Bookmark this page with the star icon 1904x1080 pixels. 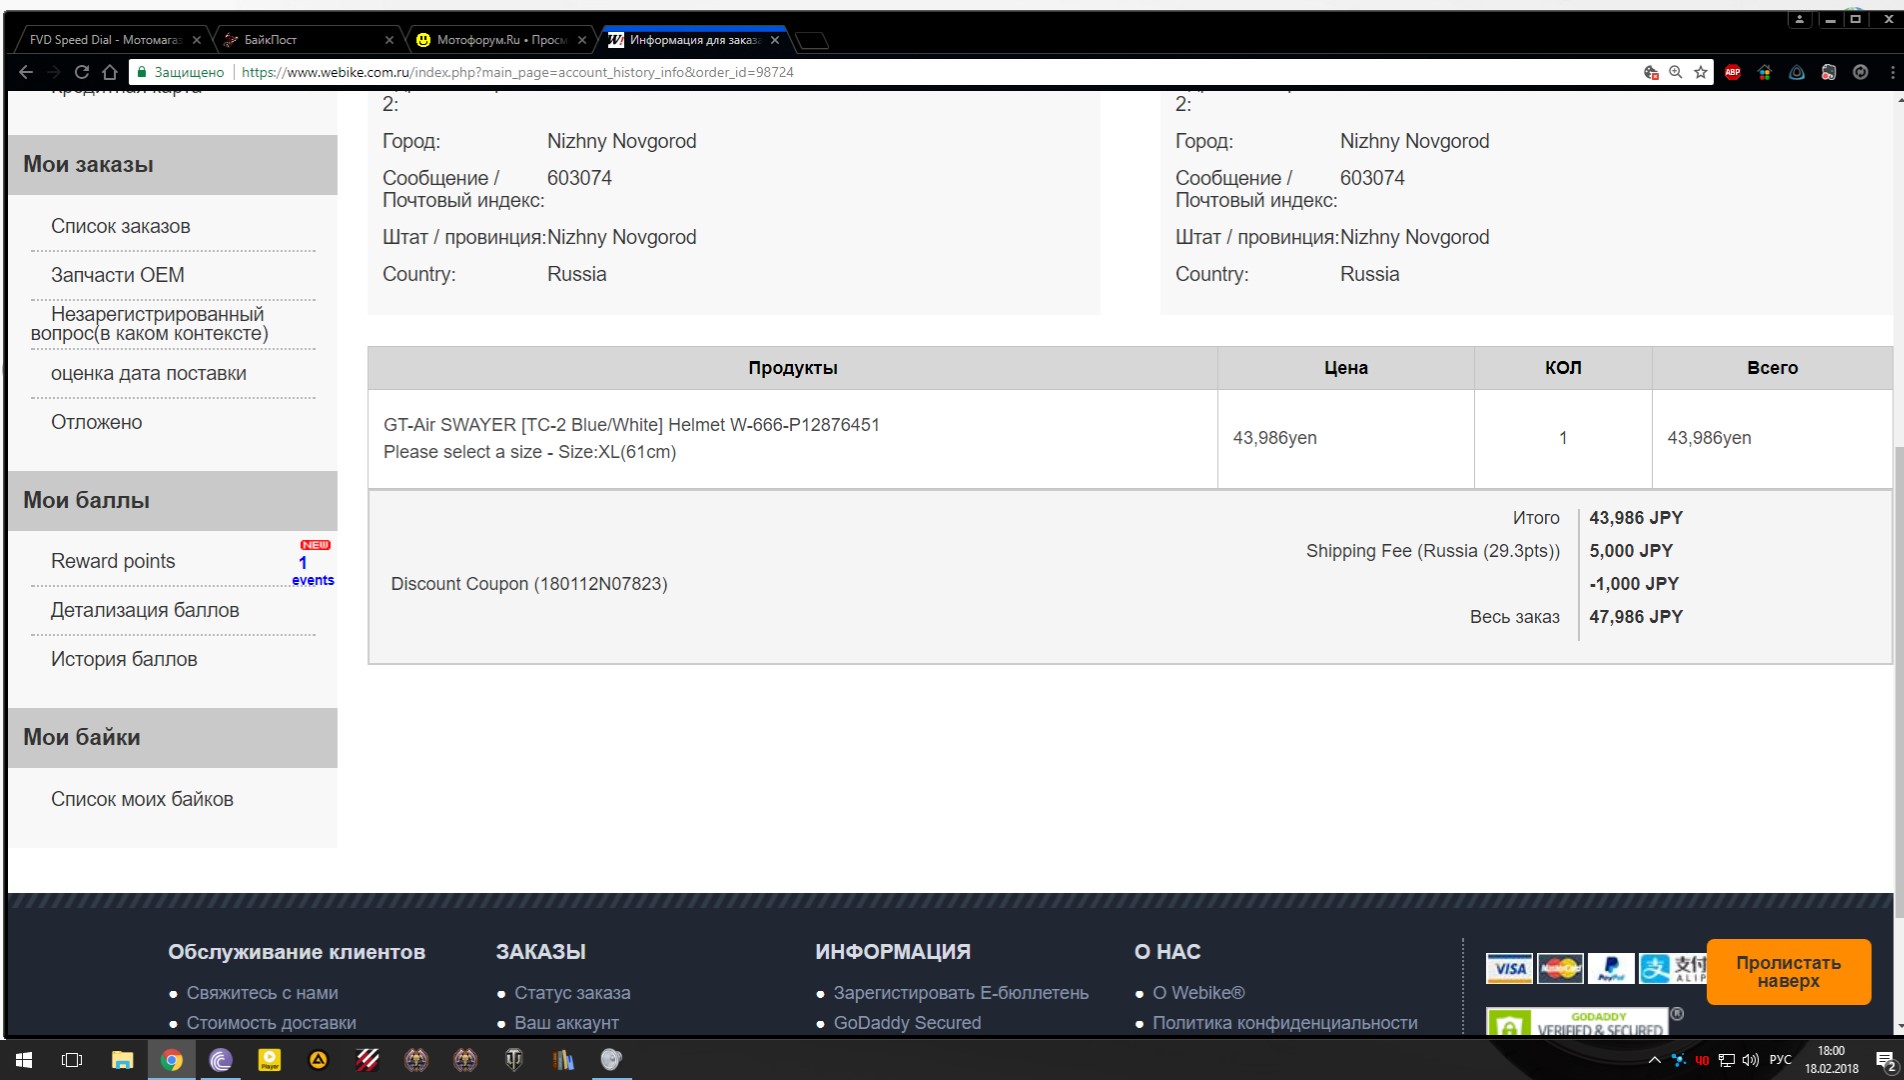[x=1700, y=72]
